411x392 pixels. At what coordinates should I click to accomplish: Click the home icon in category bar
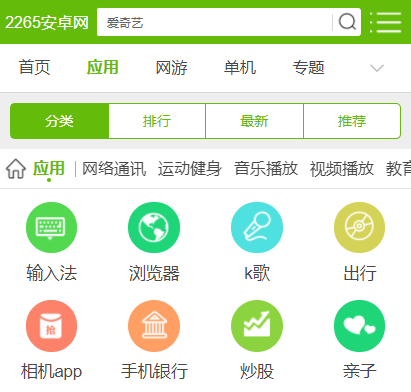(16, 169)
